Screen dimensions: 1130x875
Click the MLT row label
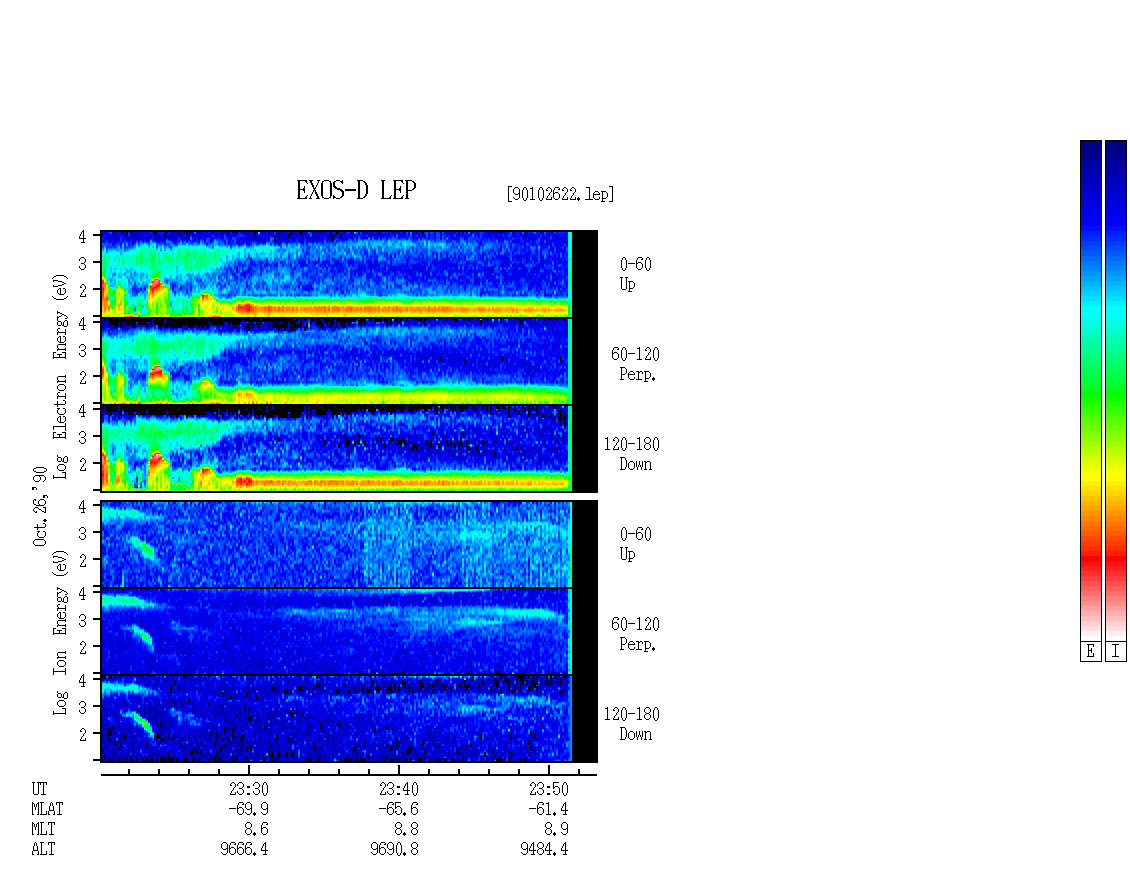(x=43, y=830)
